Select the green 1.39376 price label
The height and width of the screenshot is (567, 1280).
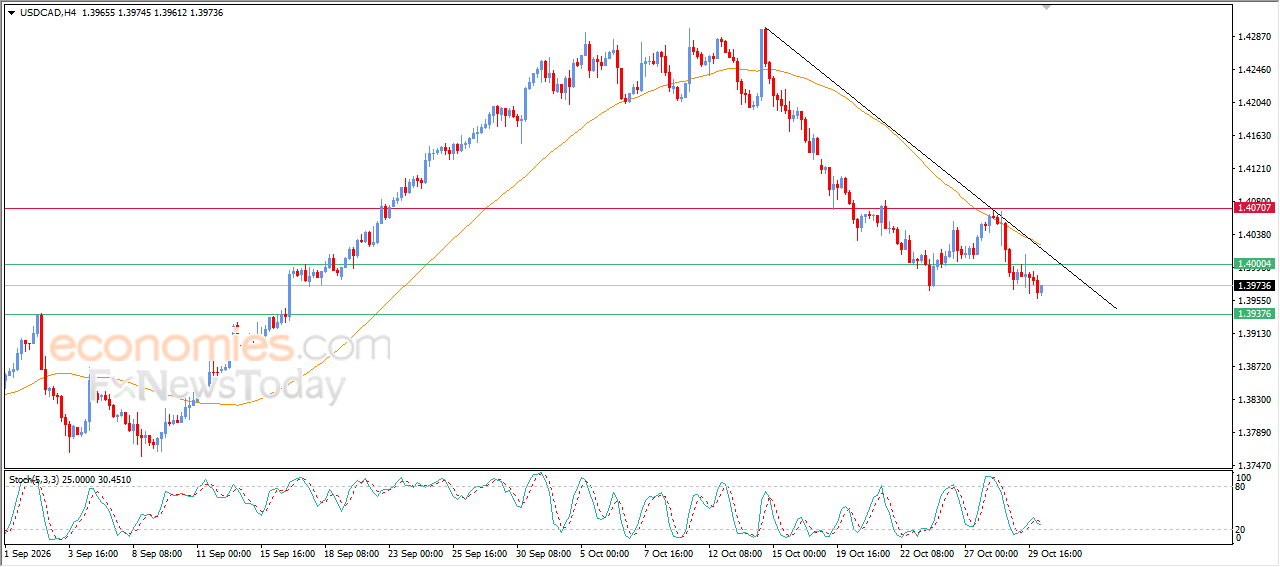(1254, 314)
